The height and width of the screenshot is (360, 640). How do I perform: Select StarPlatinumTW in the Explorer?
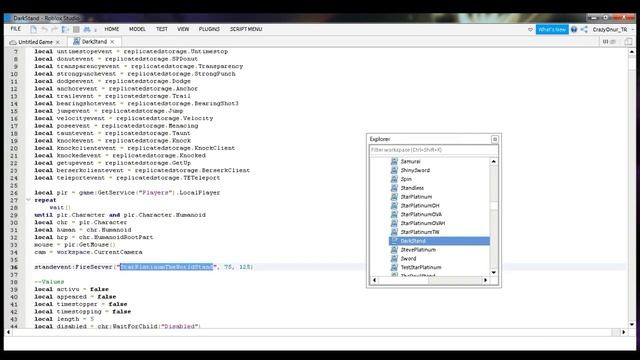point(420,232)
